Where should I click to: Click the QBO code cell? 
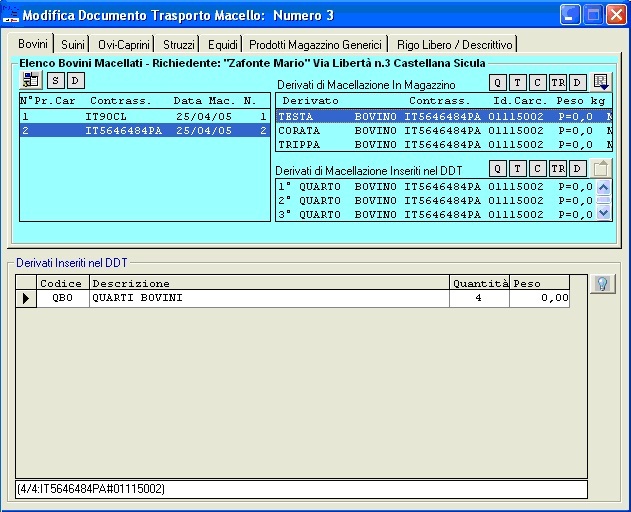[63, 298]
